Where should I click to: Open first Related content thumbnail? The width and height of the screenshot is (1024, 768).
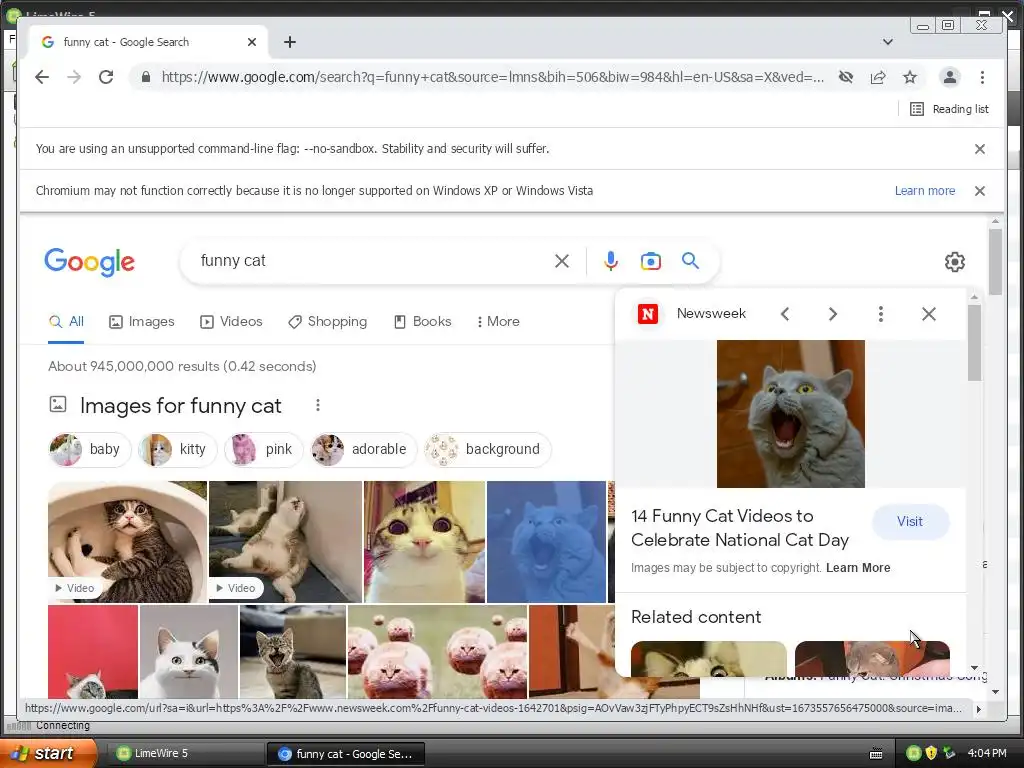pos(709,658)
